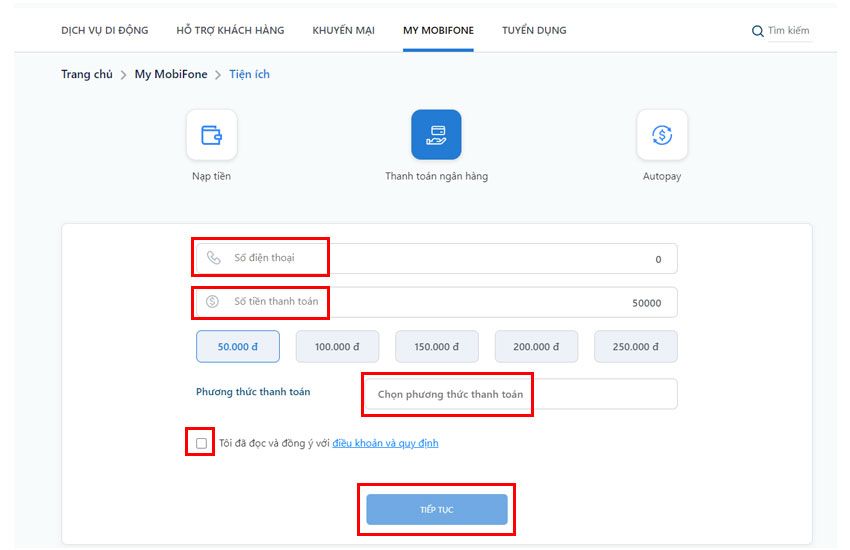Image resolution: width=850 pixels, height=550 pixels.
Task: Choose the 250.000 đ amount
Action: (x=636, y=347)
